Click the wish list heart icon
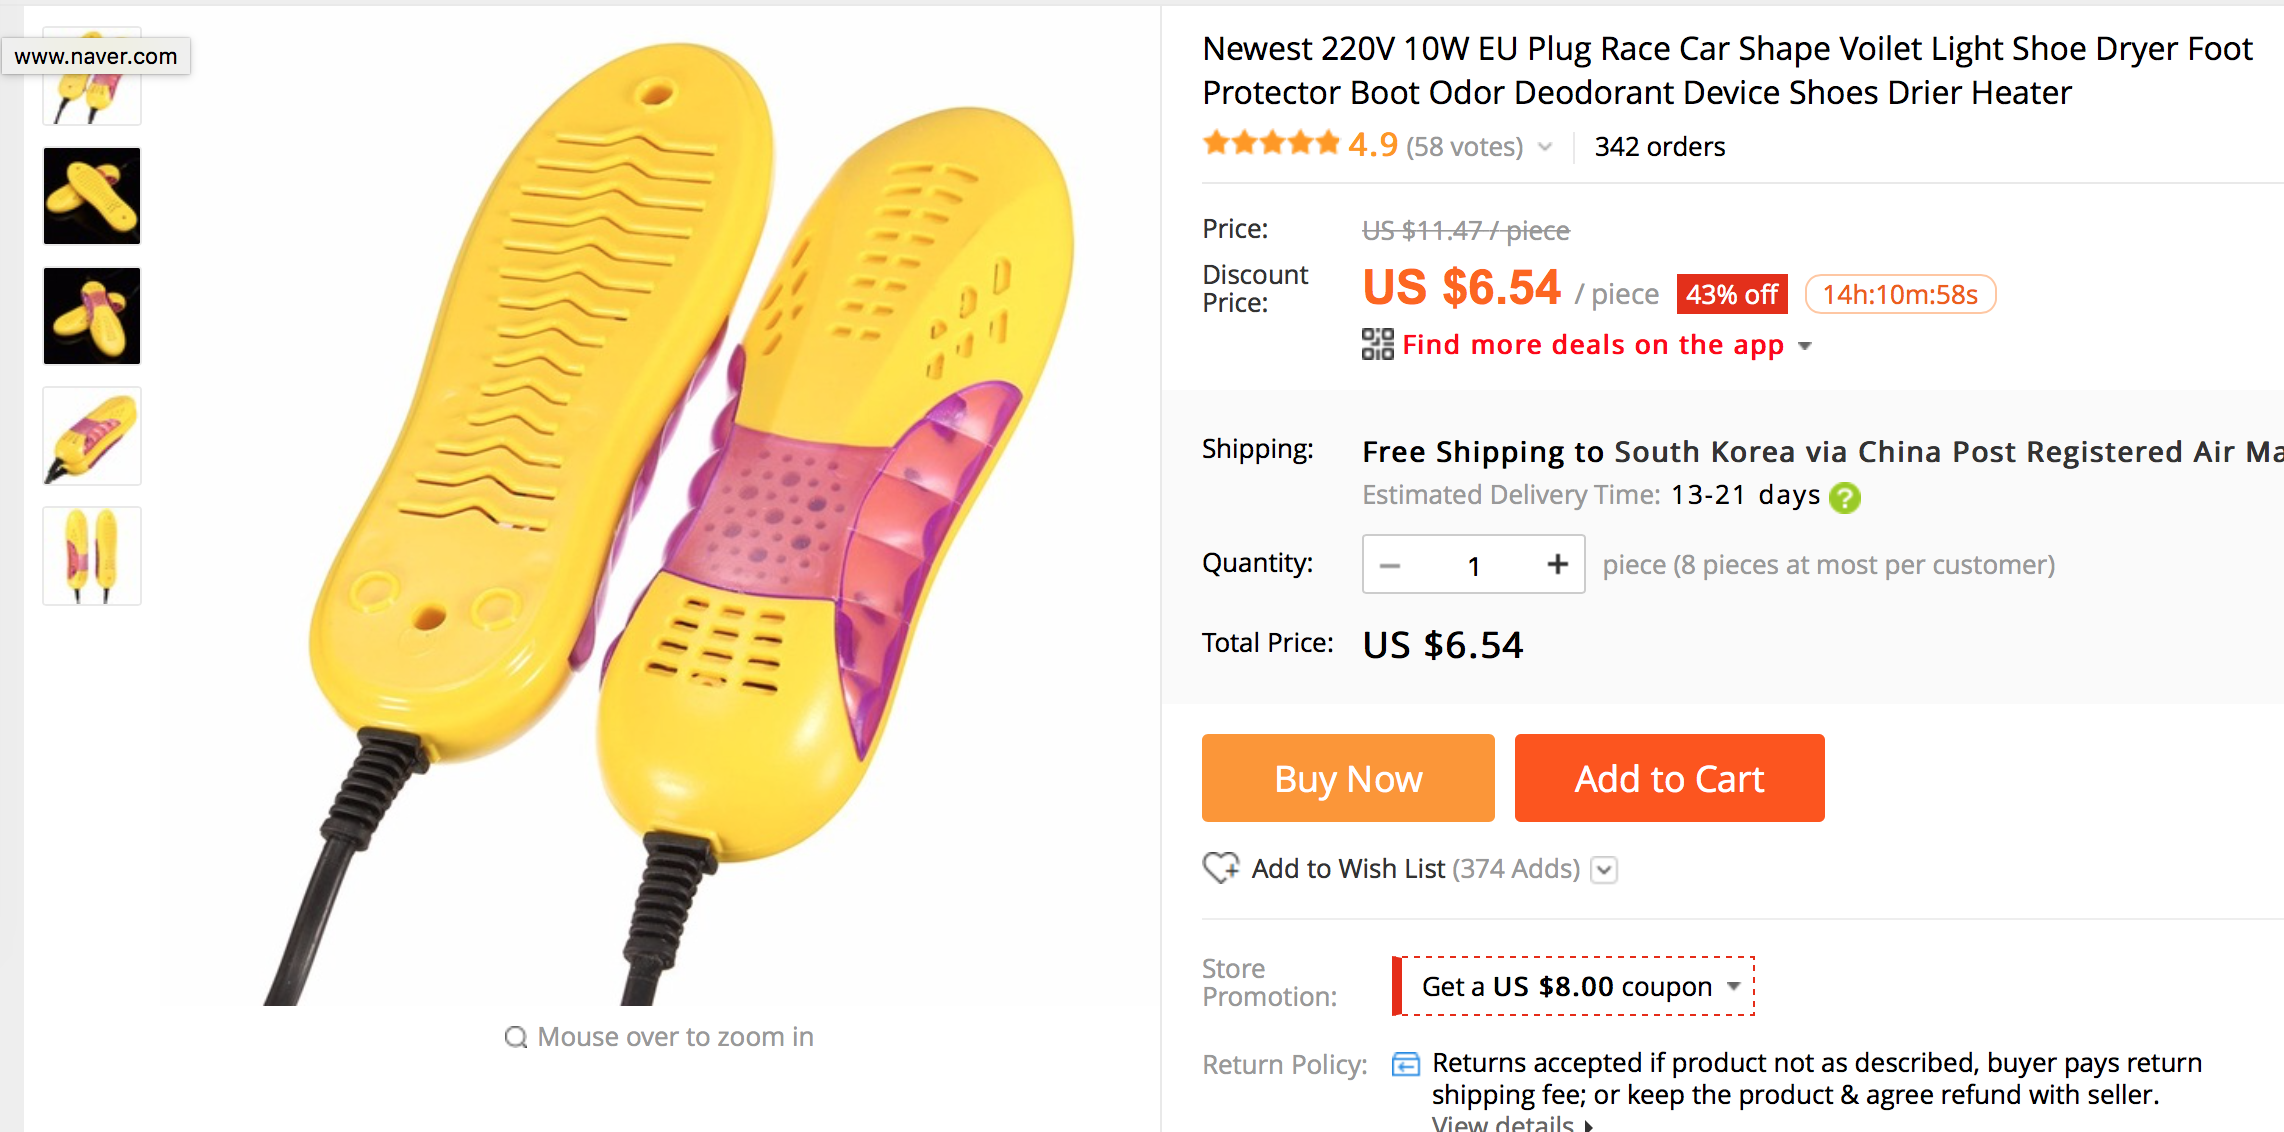The width and height of the screenshot is (2284, 1132). point(1220,867)
